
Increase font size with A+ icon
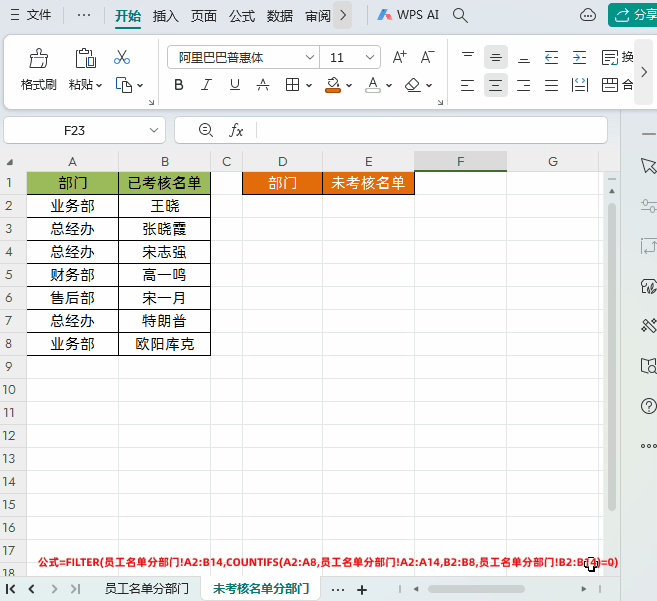click(x=399, y=57)
